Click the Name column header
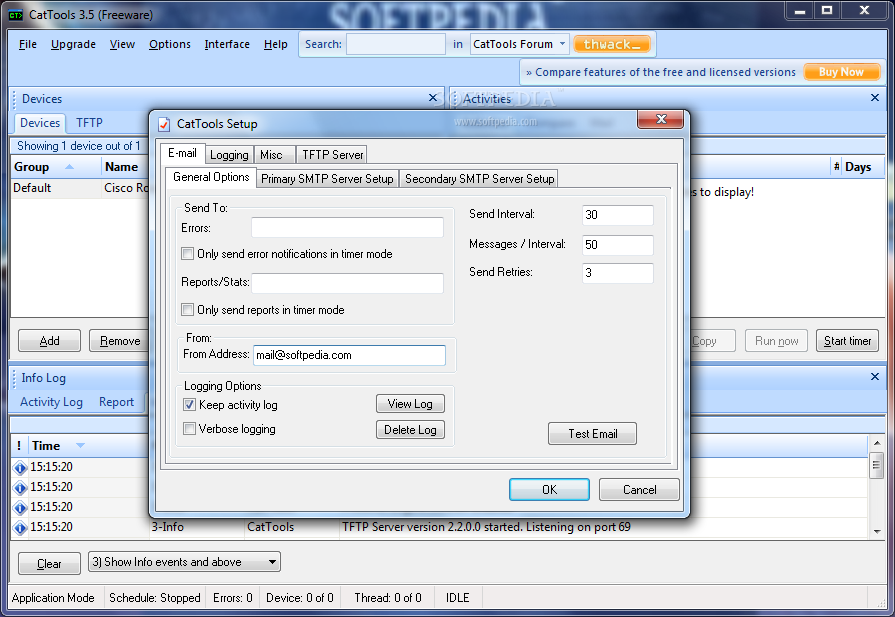 (122, 167)
